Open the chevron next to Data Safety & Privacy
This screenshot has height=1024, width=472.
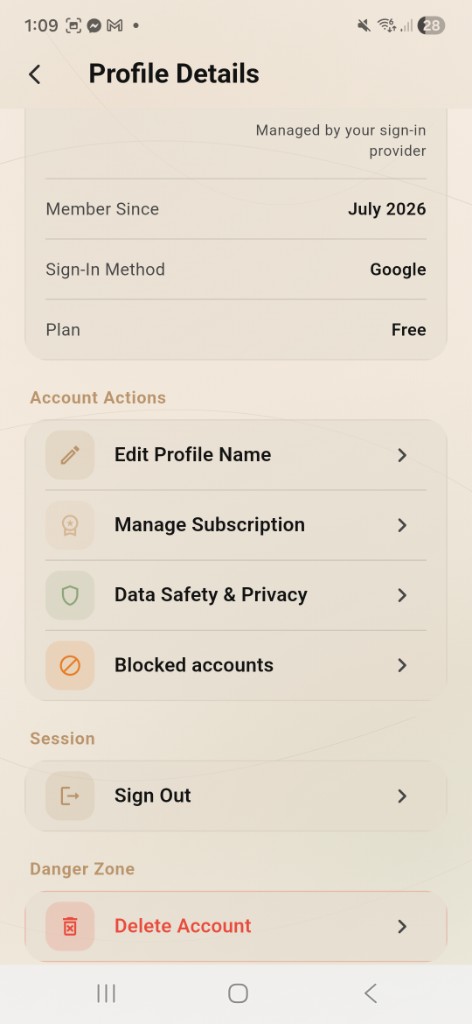[402, 595]
